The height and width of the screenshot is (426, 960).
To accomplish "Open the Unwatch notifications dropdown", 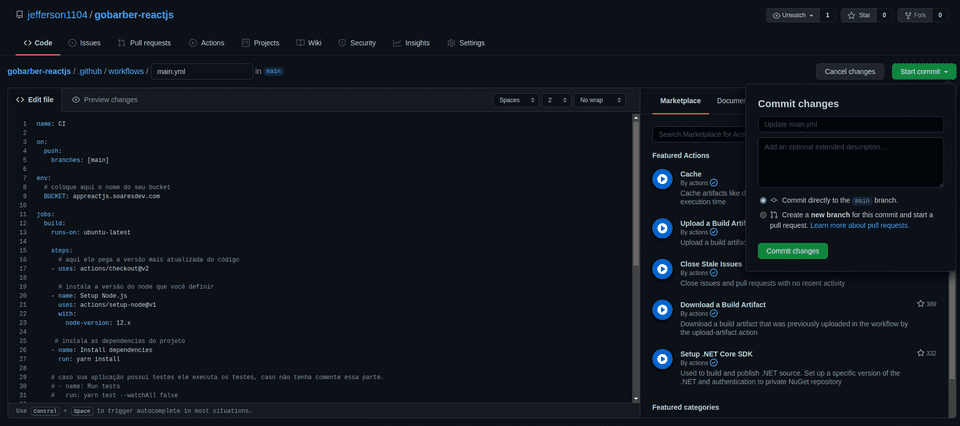I will coord(795,15).
